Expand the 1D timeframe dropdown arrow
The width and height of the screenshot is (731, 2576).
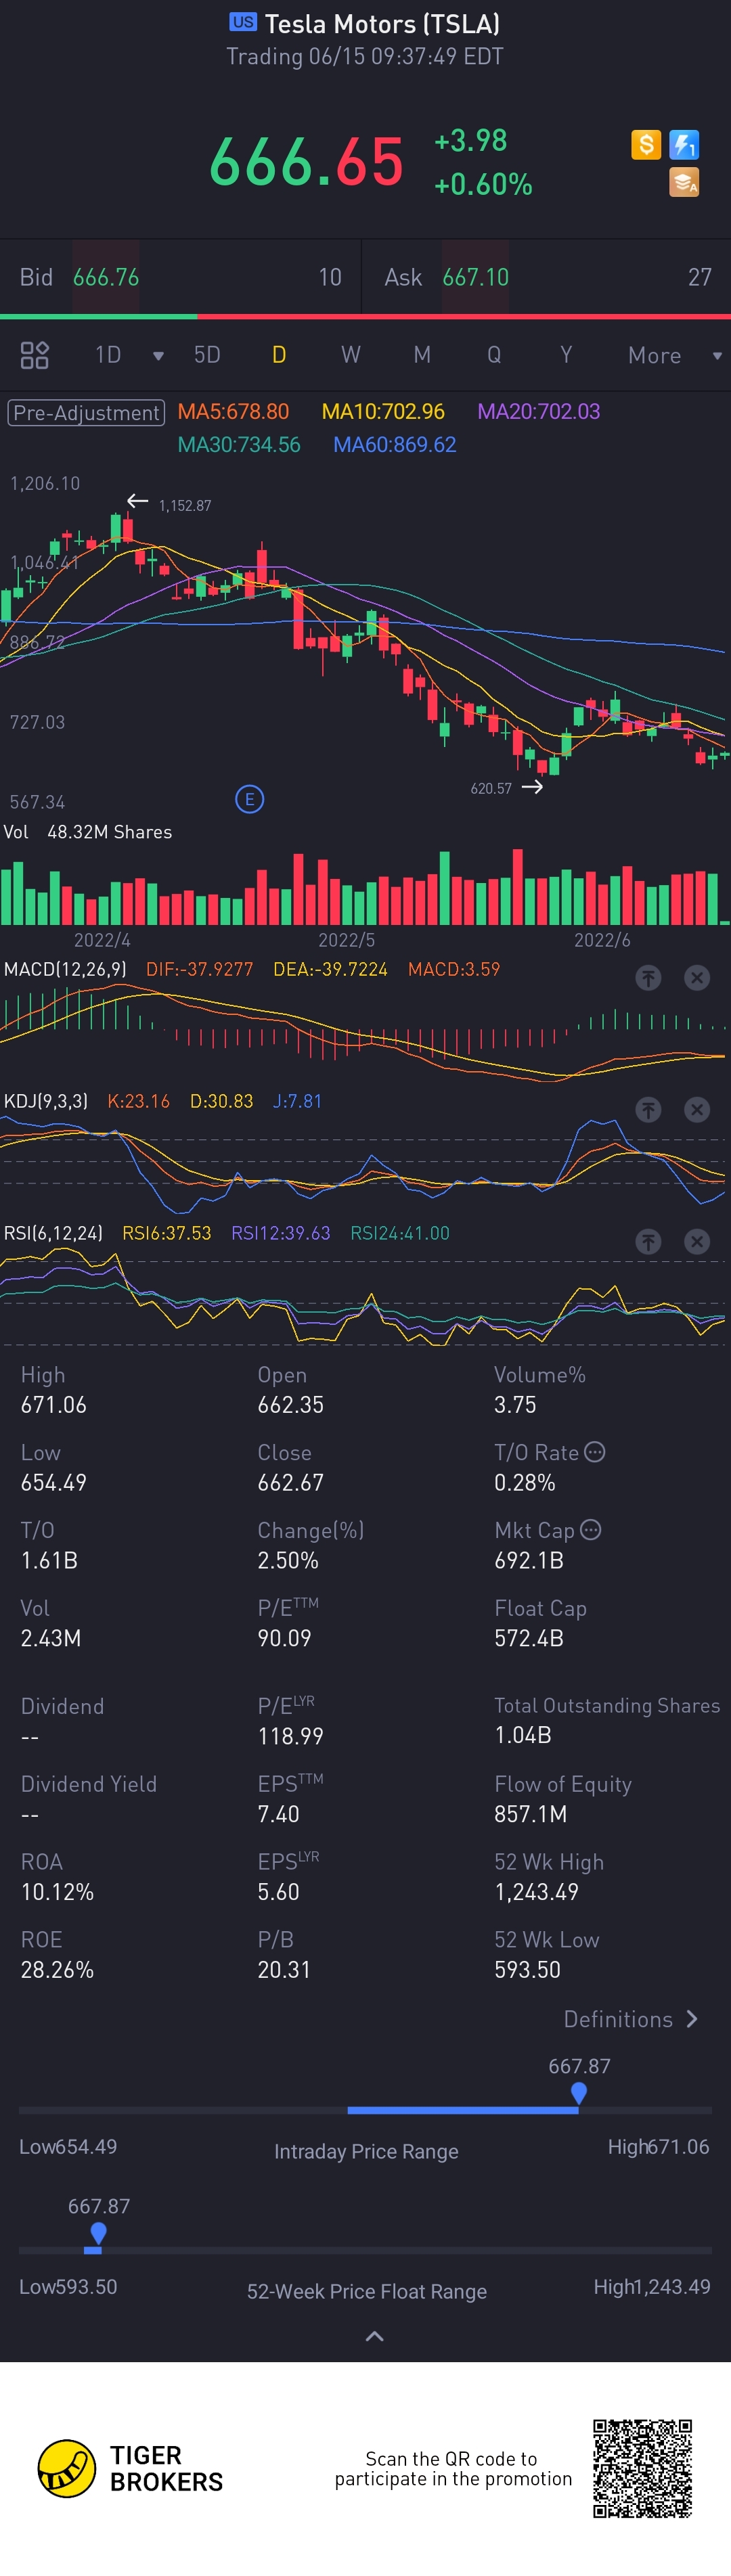tap(158, 356)
